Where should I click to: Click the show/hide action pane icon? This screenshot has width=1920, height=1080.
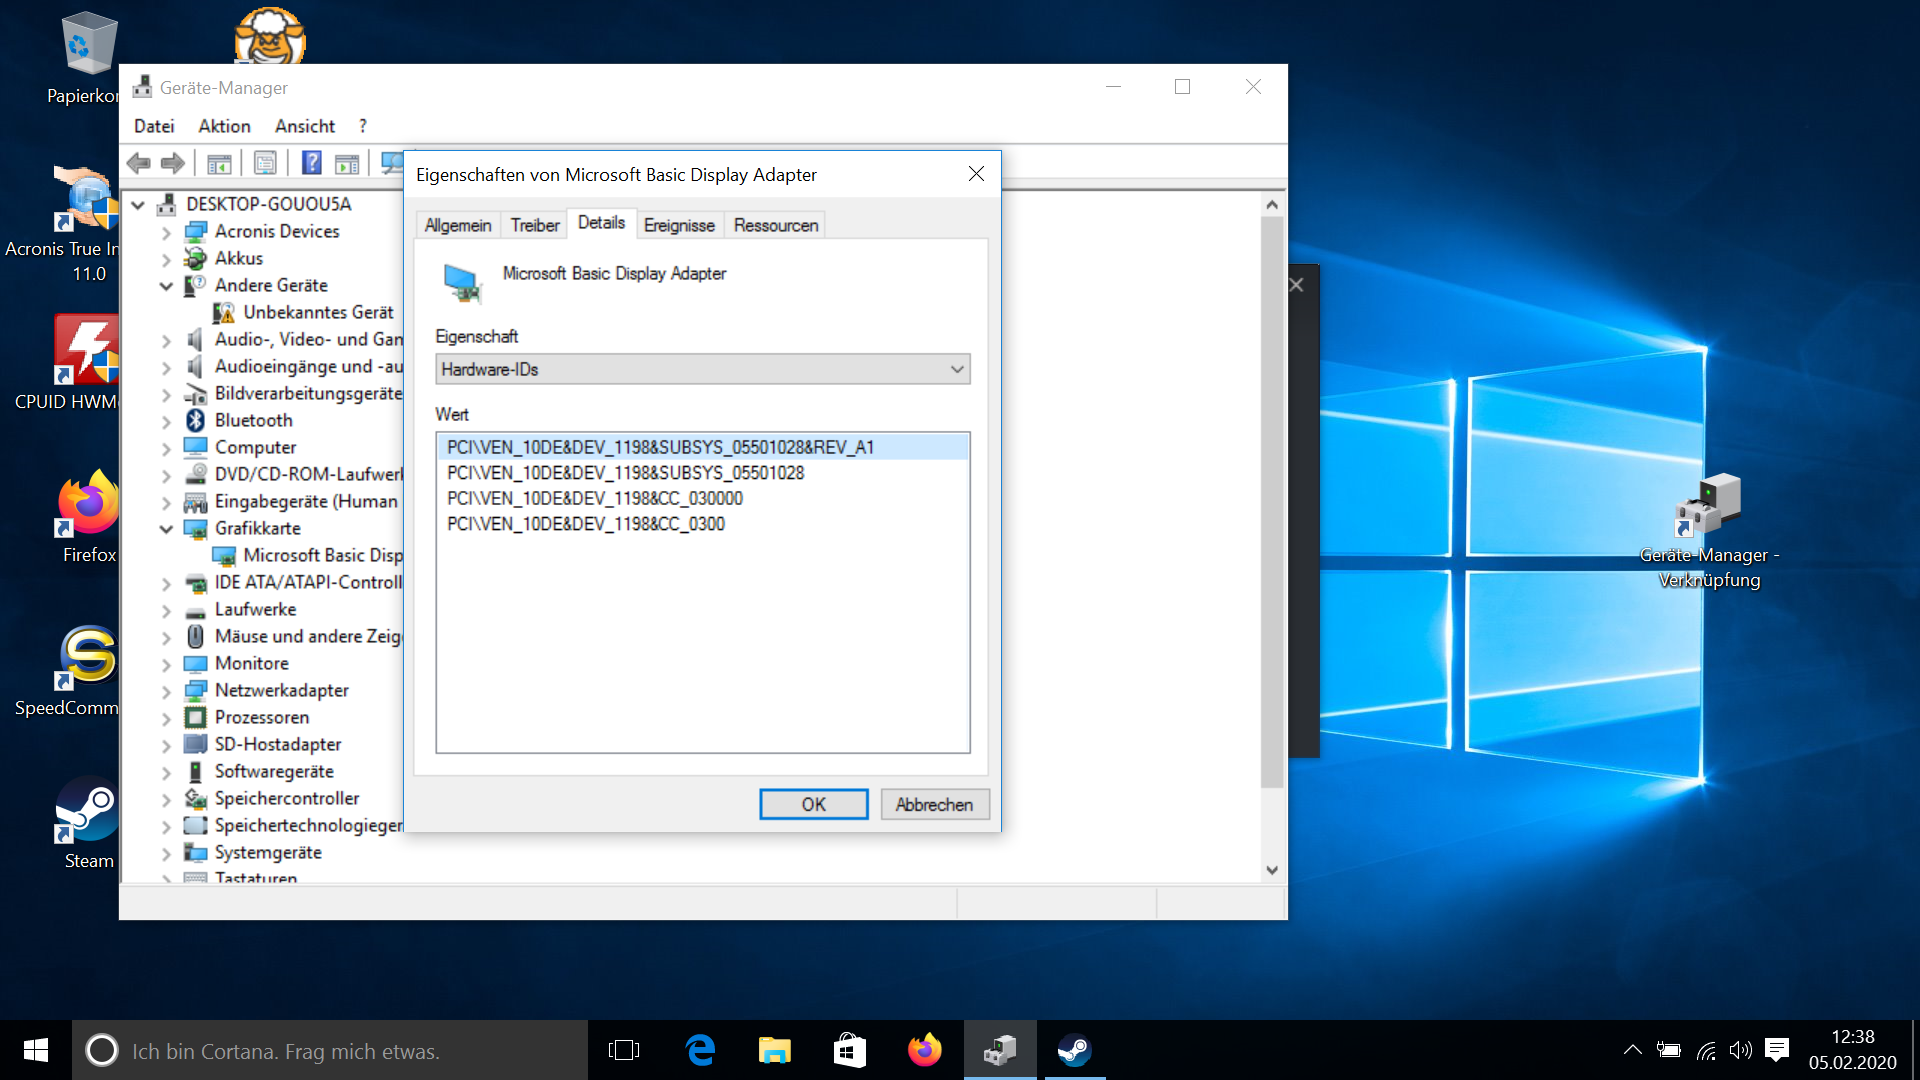tap(347, 163)
